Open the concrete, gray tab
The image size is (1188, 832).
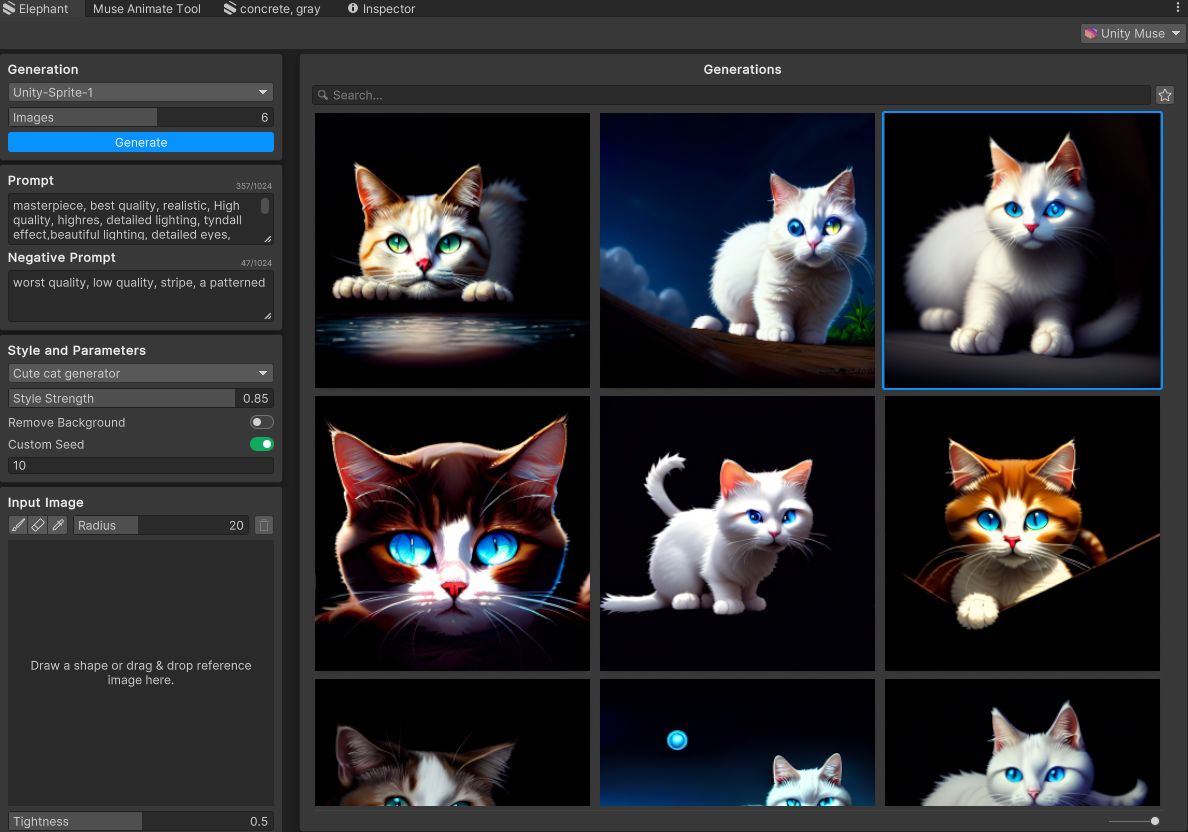(x=272, y=8)
